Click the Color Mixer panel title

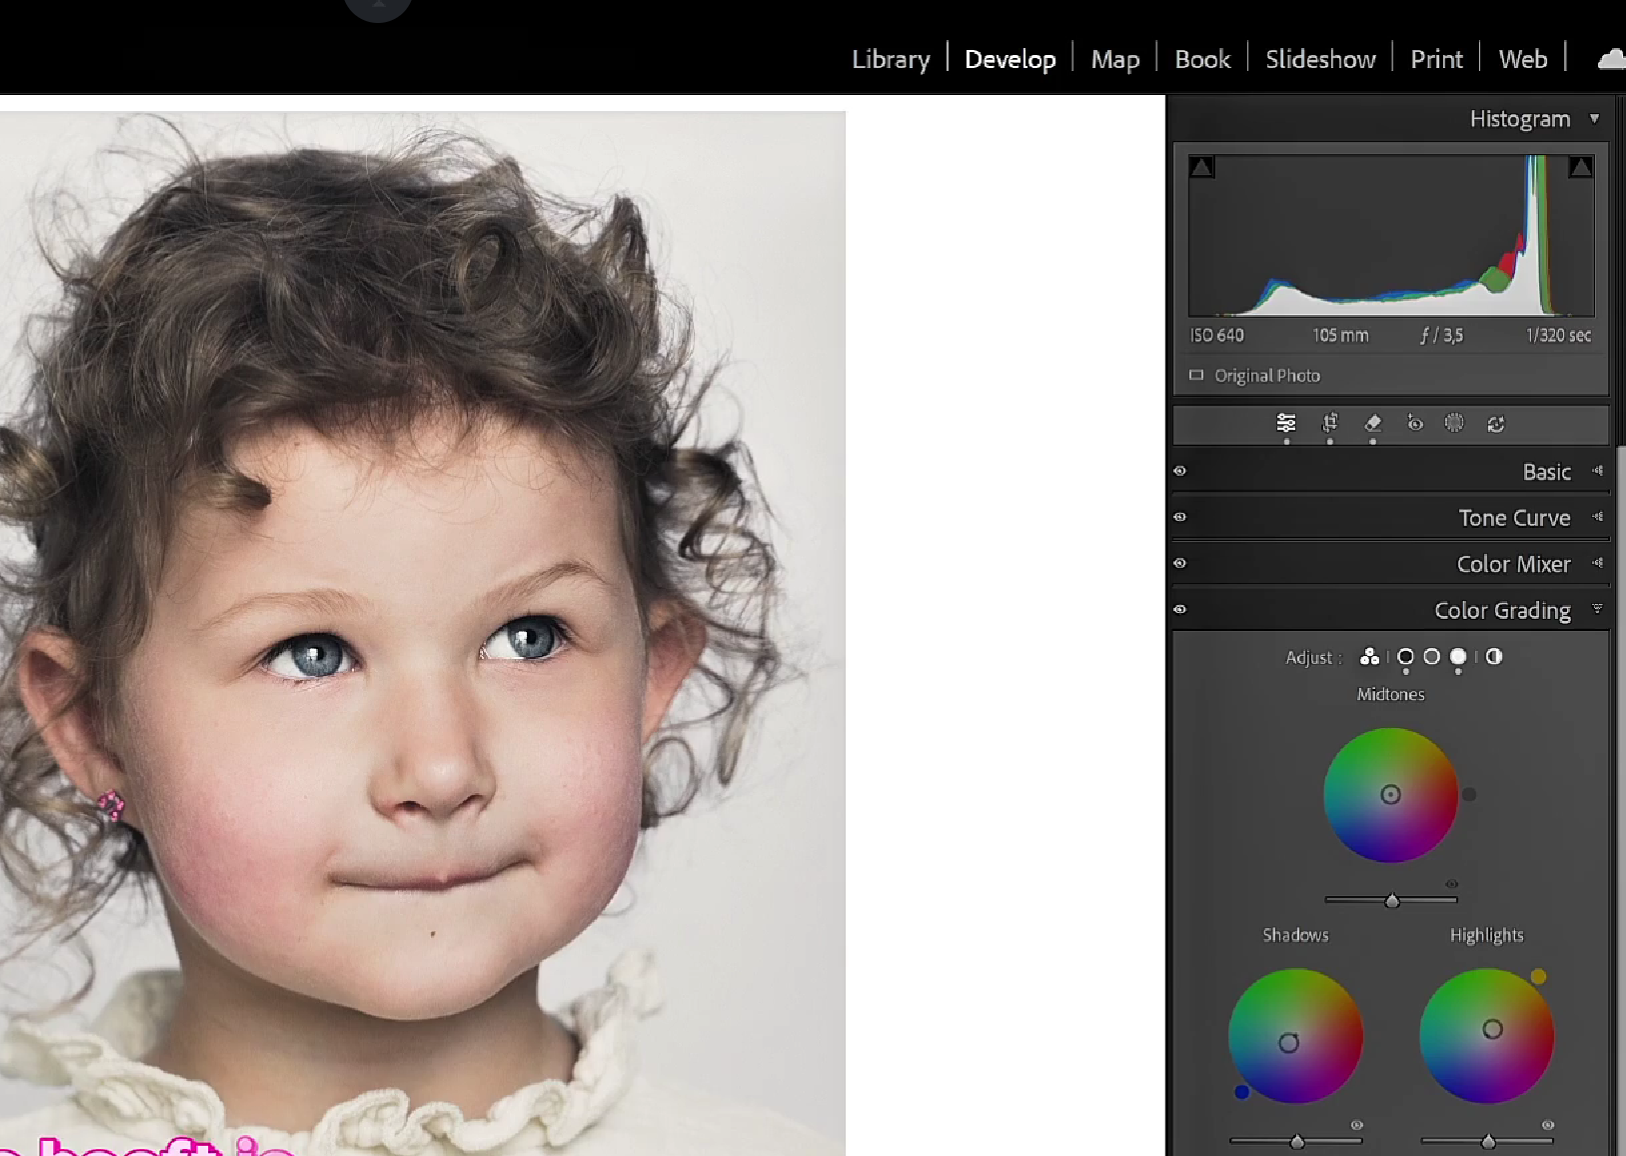pos(1513,564)
